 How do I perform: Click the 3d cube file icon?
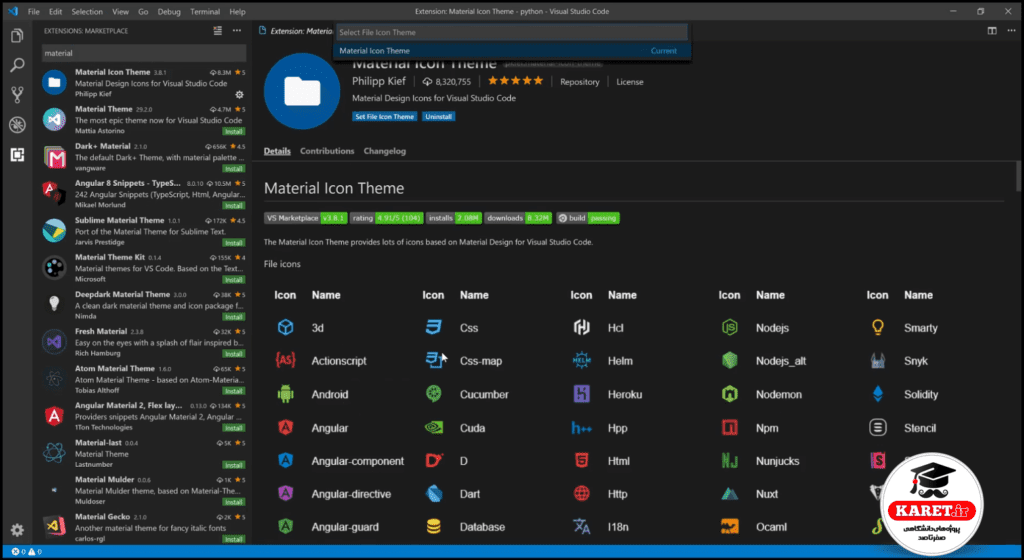pos(285,327)
